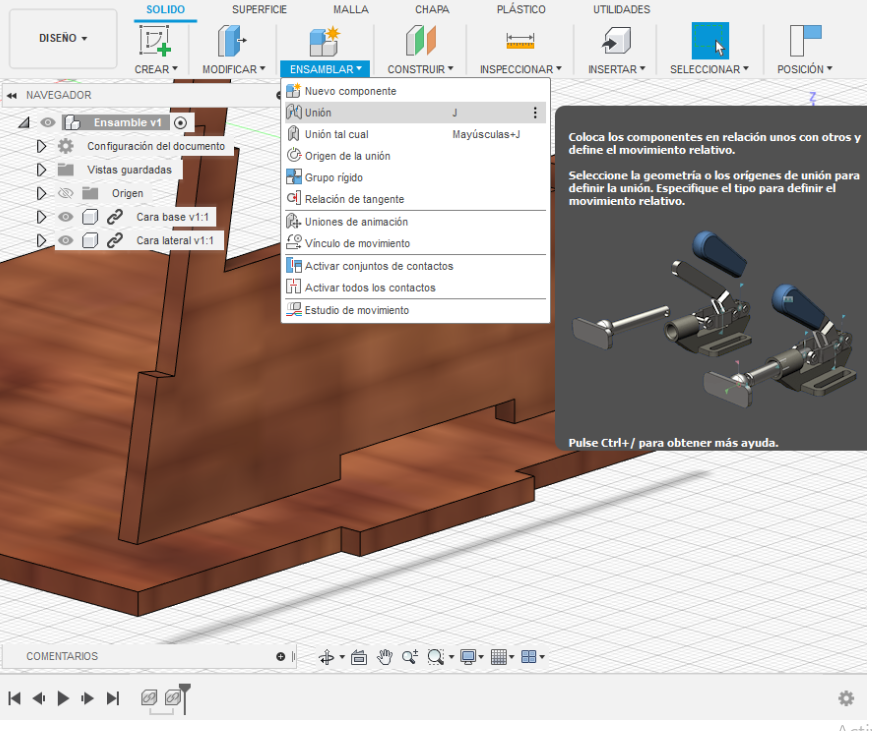The image size is (872, 731).
Task: Click the Select tool icon above SELECCIONAR
Action: pos(710,41)
